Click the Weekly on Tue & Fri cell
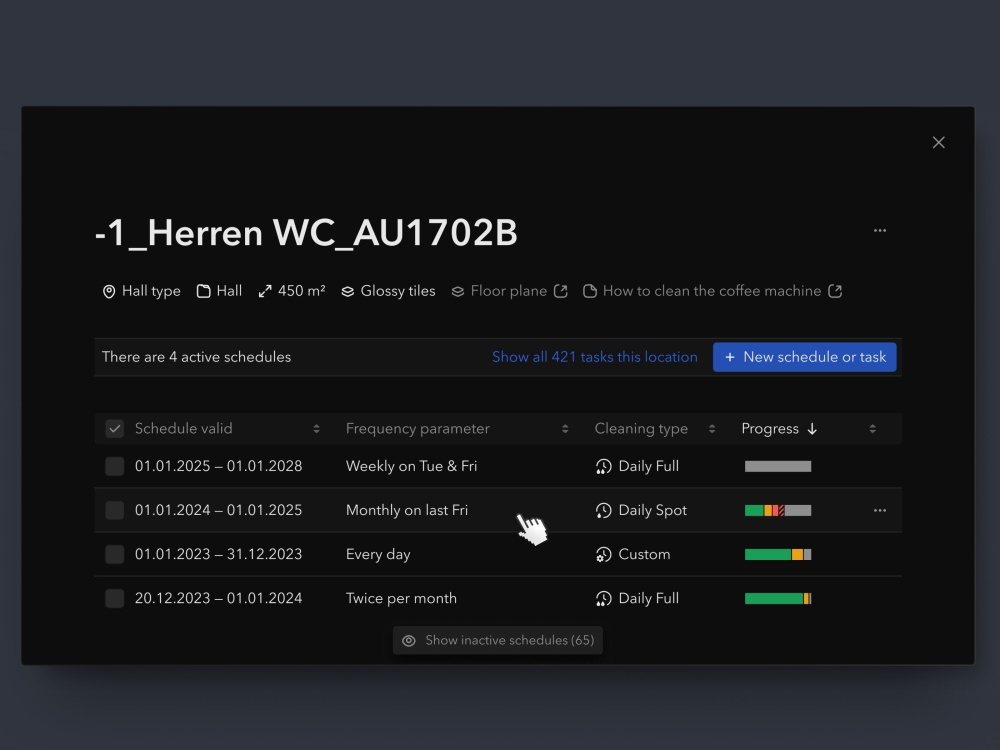The image size is (1000, 750). (x=411, y=466)
